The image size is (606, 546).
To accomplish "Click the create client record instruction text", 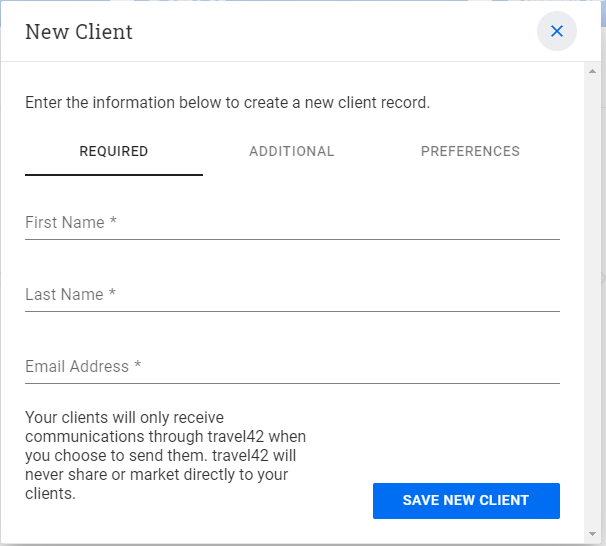I will (227, 103).
